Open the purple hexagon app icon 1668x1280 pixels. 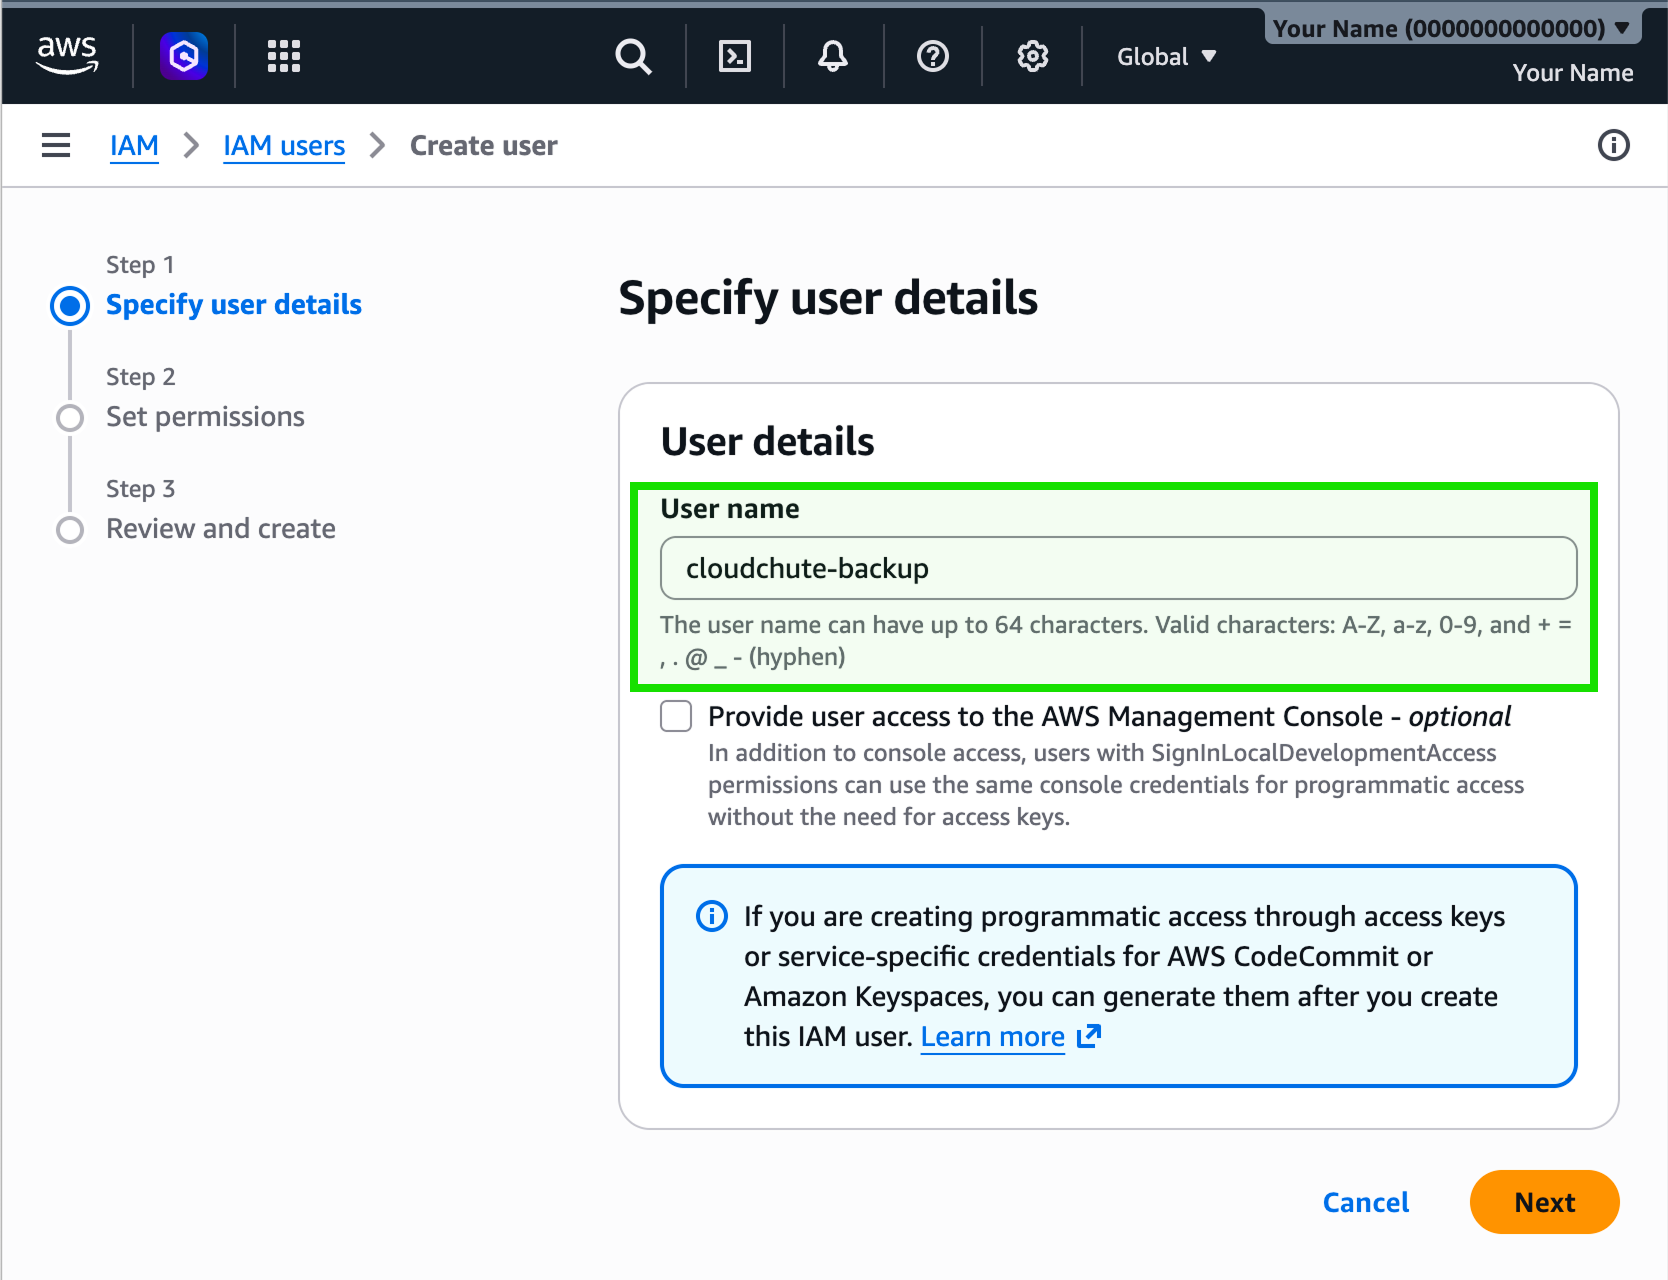point(184,56)
